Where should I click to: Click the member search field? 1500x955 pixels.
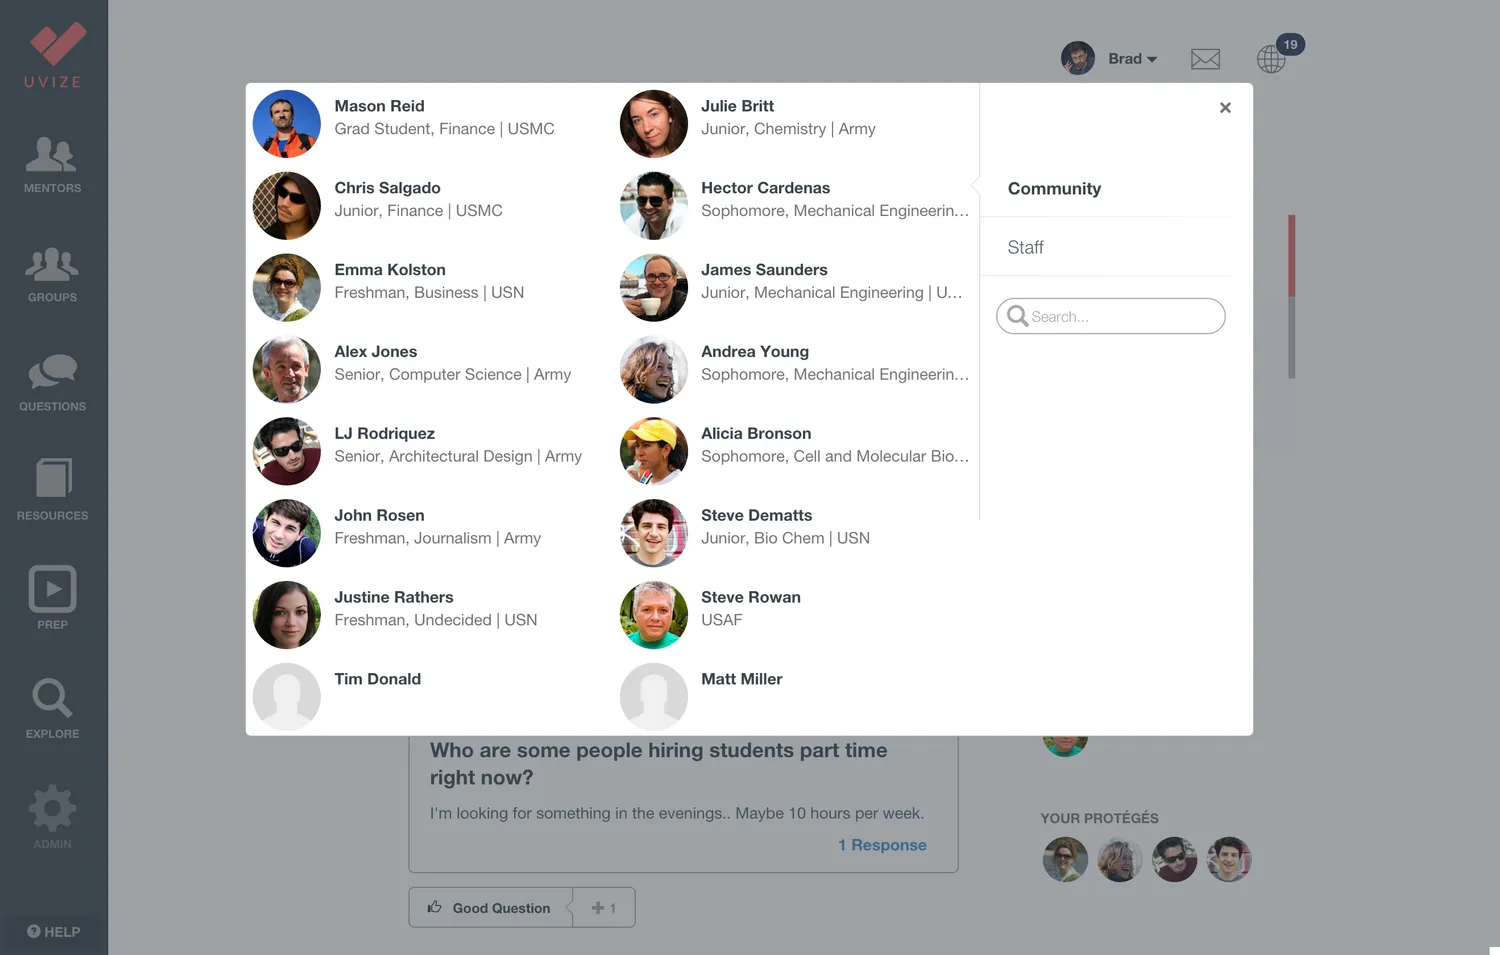1110,316
